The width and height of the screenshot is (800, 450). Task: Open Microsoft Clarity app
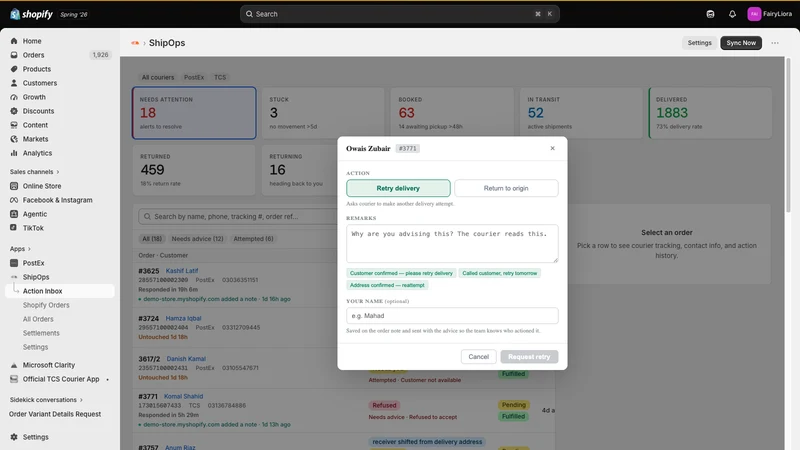(x=48, y=365)
